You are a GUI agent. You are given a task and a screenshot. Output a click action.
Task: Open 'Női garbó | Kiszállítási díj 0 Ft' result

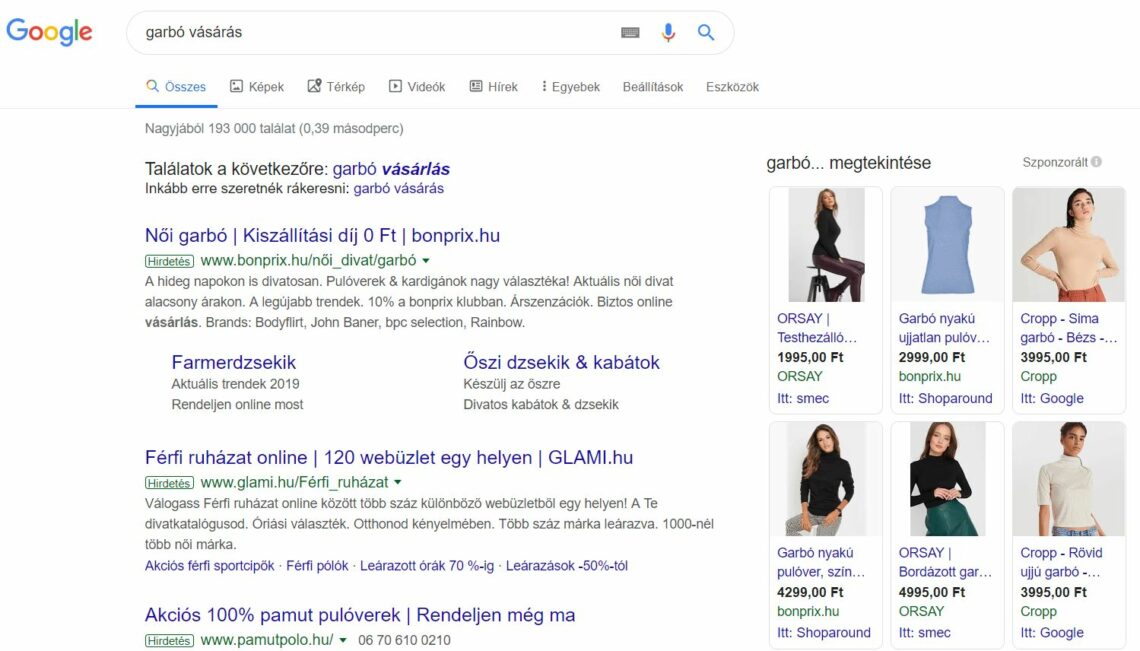pyautogui.click(x=322, y=236)
